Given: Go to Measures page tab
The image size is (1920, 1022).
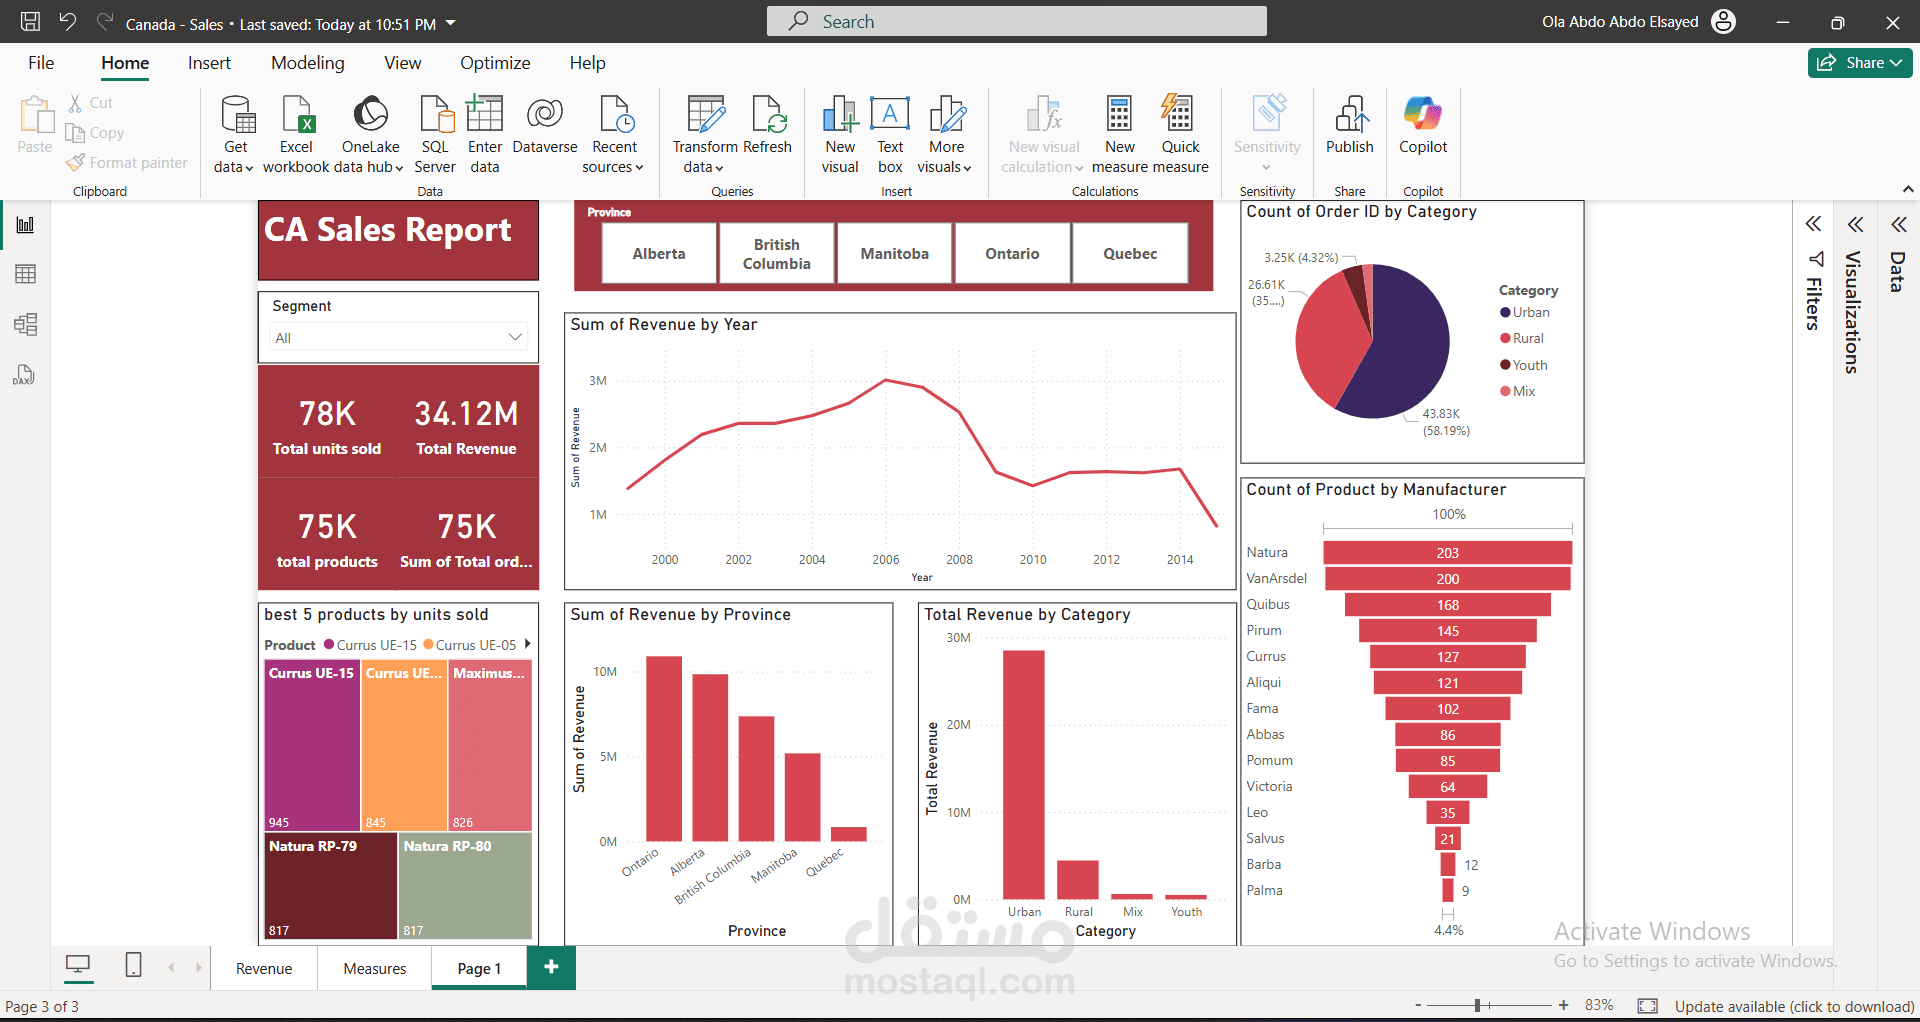Looking at the screenshot, I should (x=375, y=968).
